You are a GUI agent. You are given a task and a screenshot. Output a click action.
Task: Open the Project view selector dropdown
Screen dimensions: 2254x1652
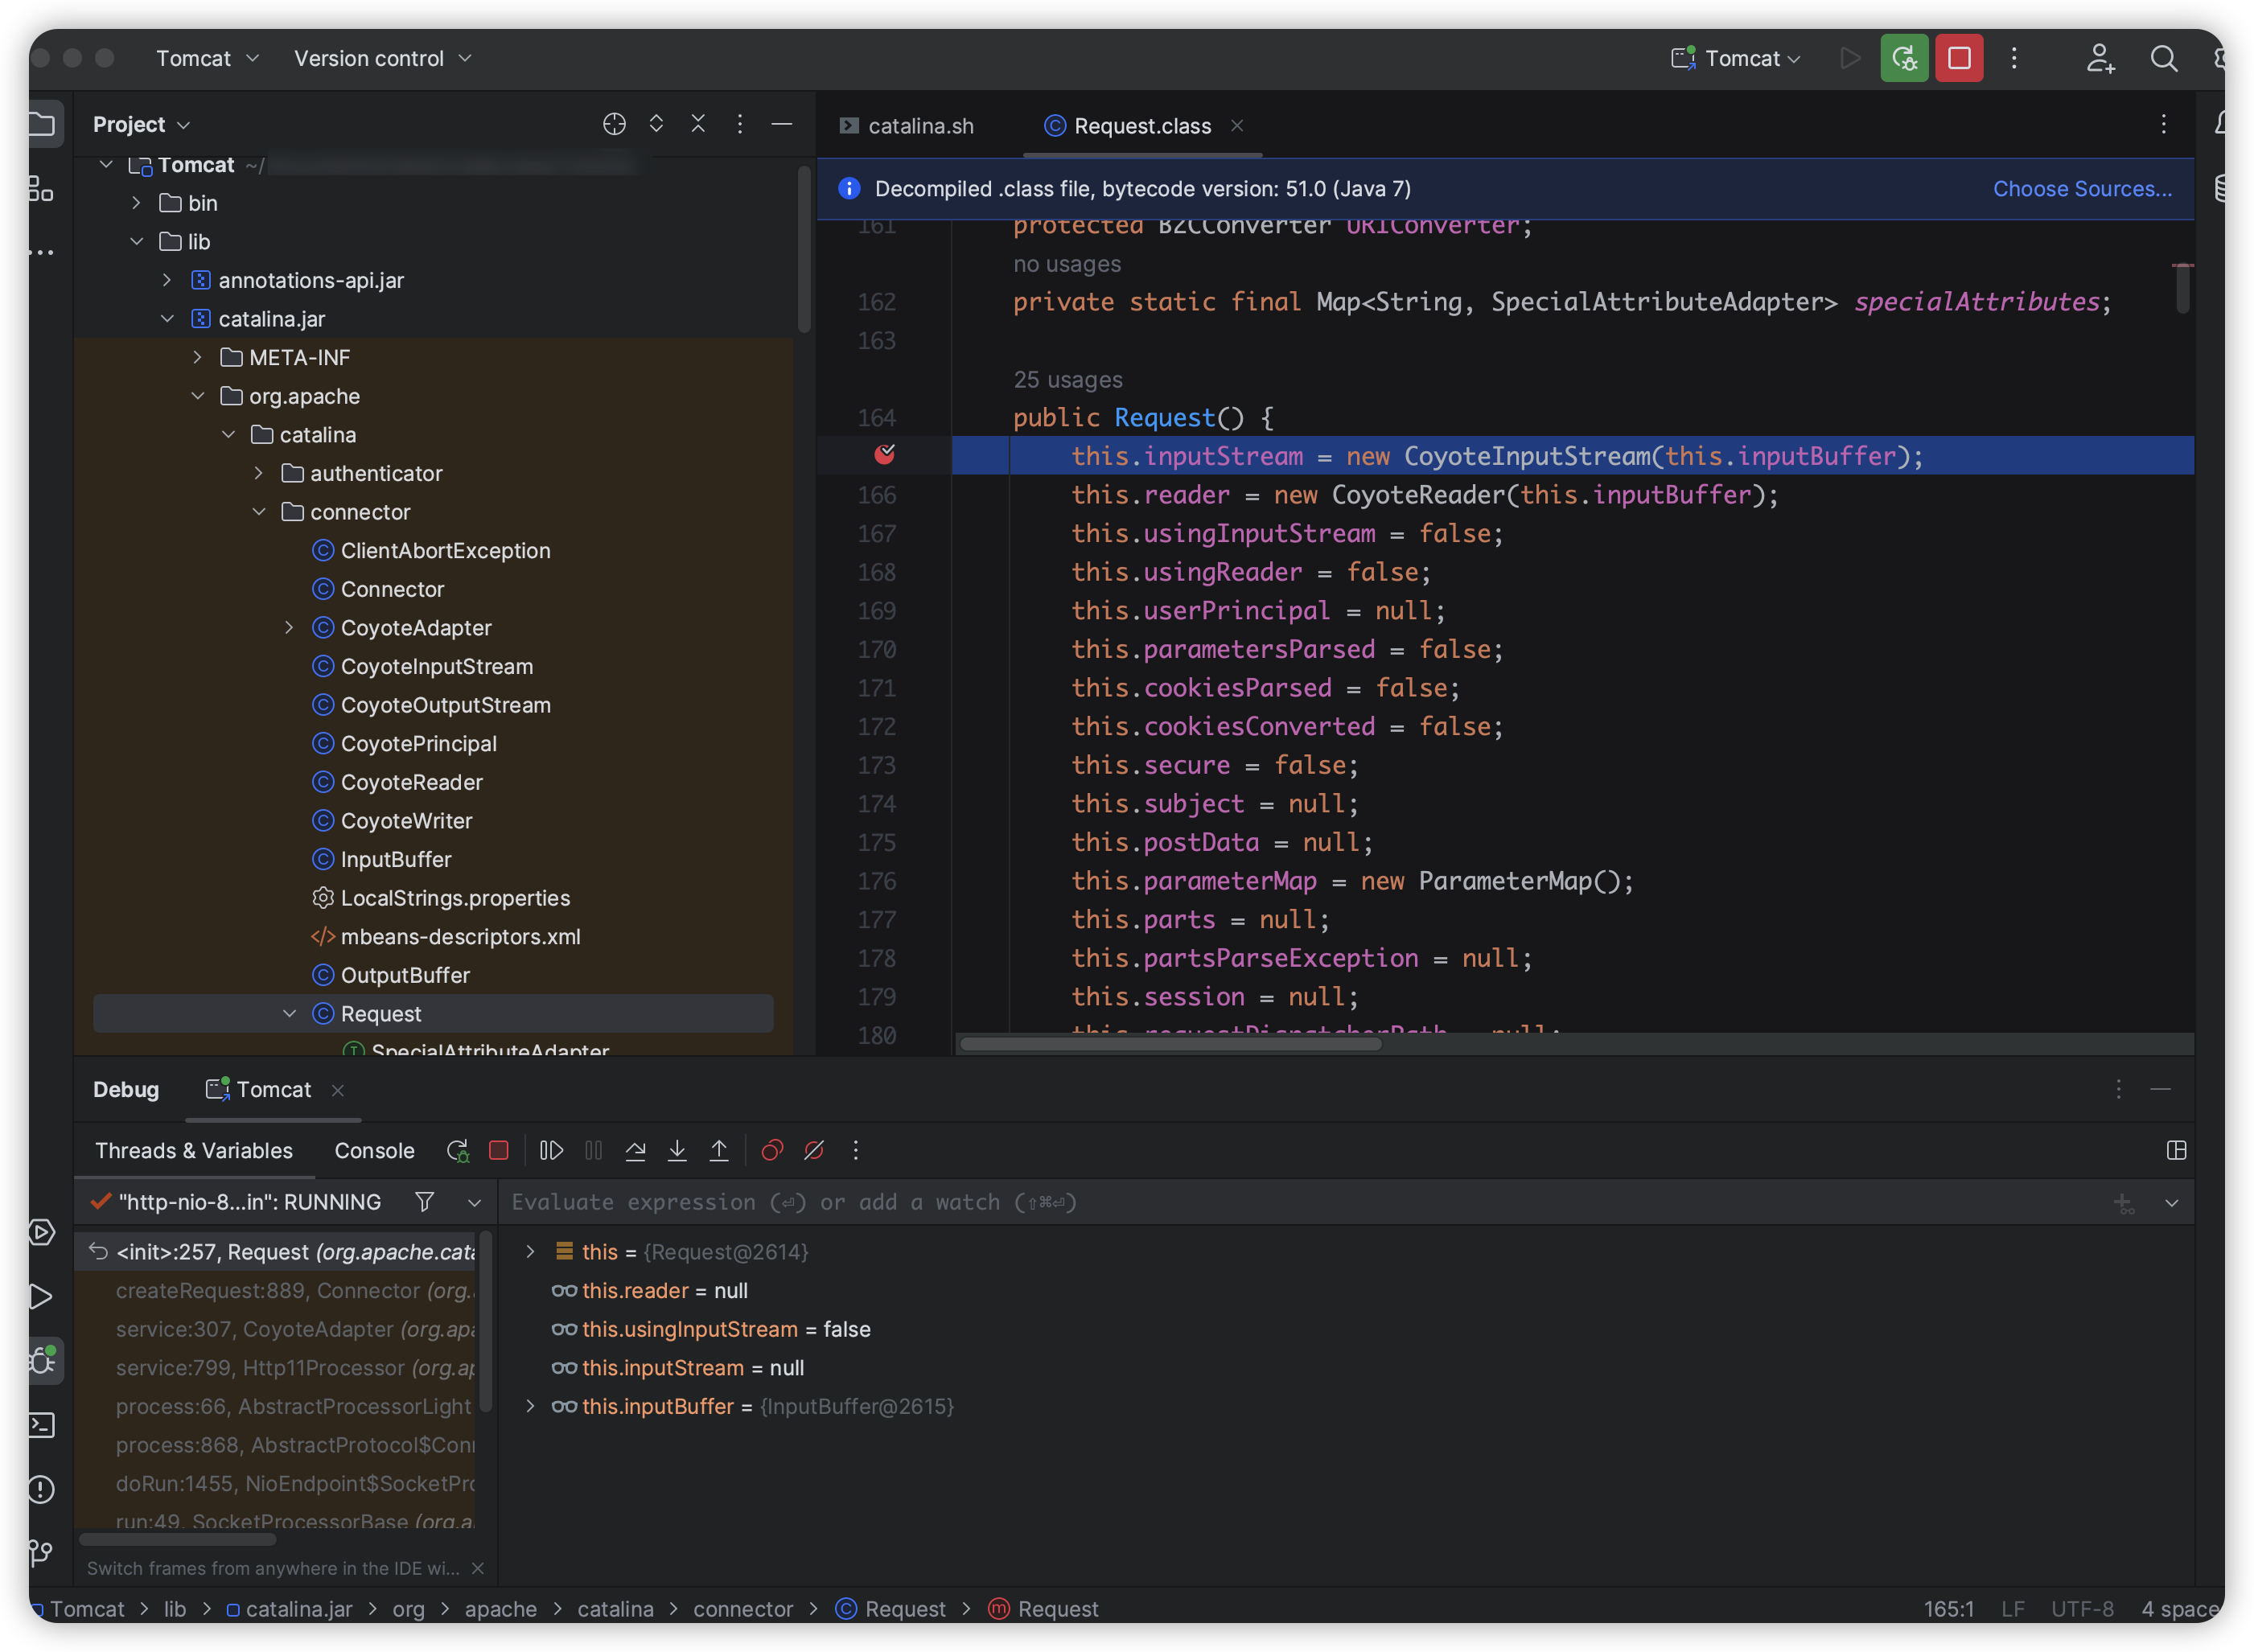141,124
